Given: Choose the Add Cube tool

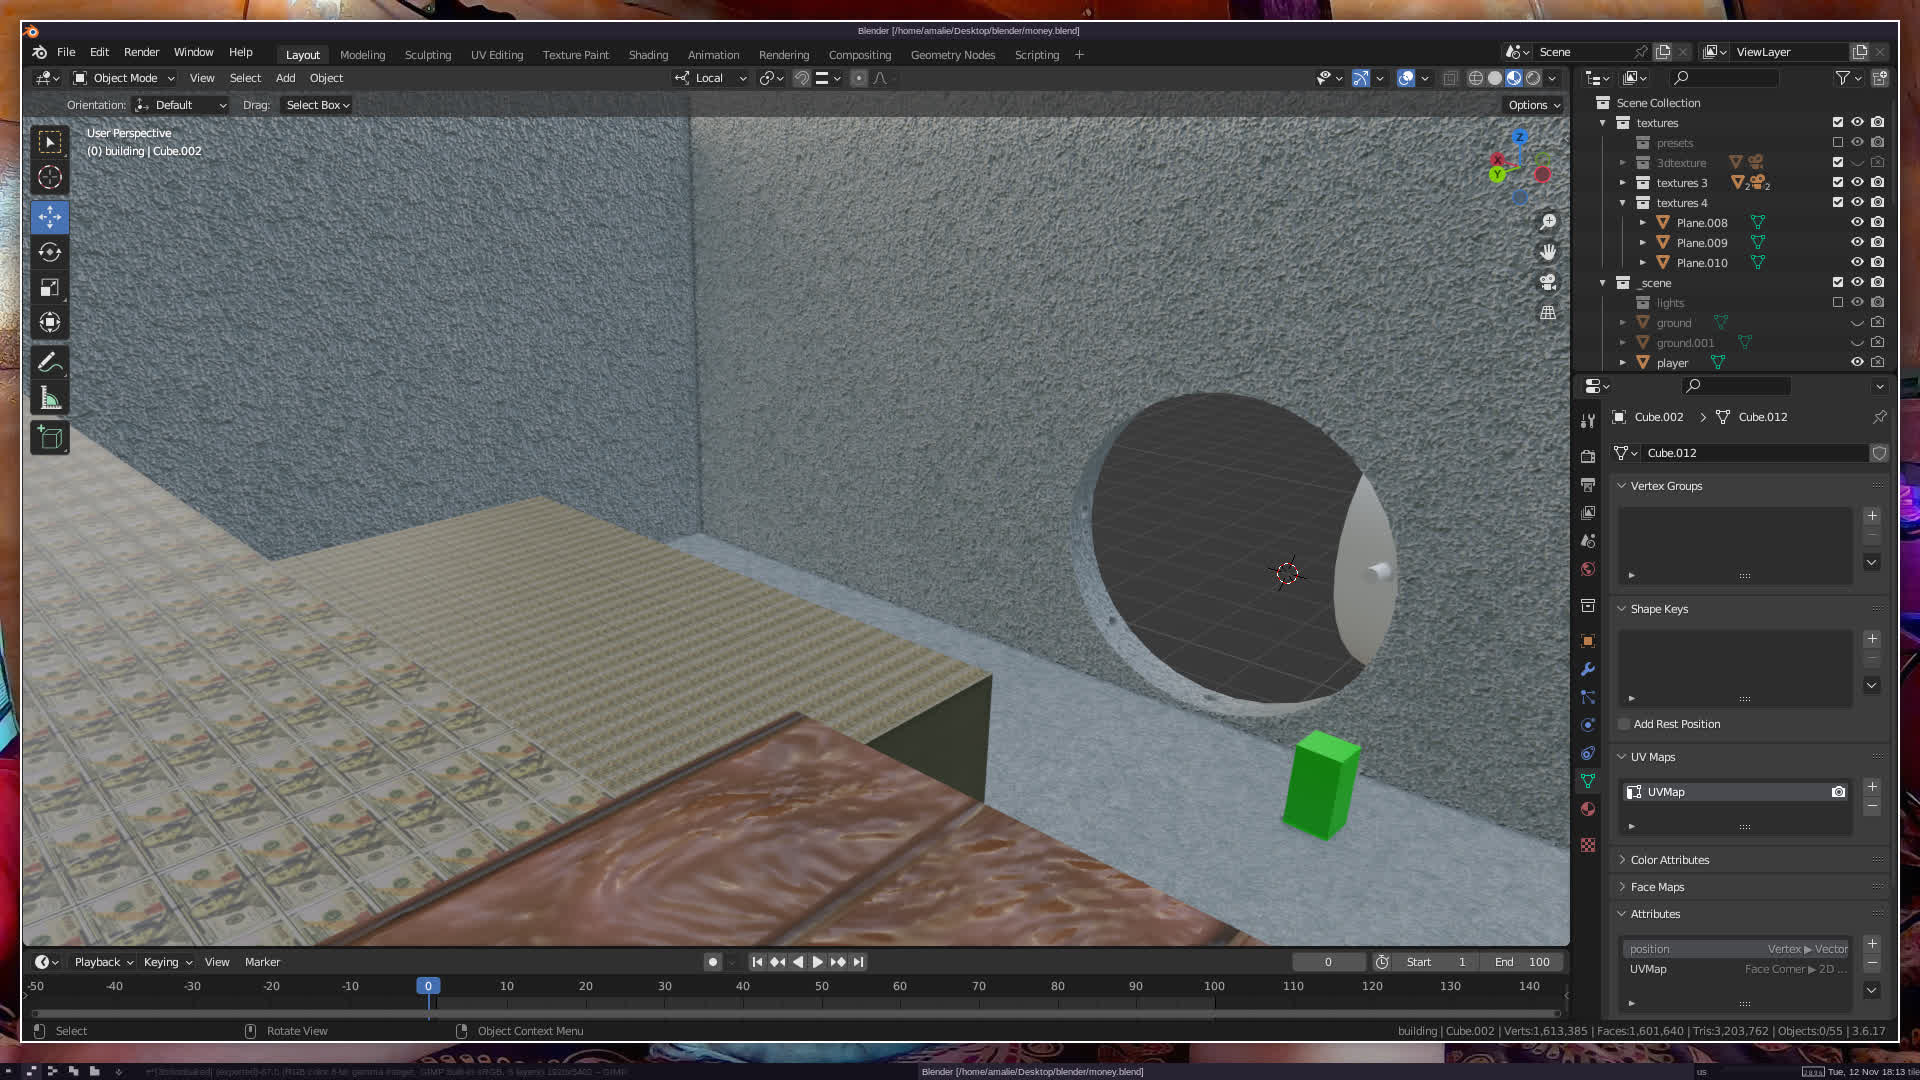Looking at the screenshot, I should click(50, 437).
